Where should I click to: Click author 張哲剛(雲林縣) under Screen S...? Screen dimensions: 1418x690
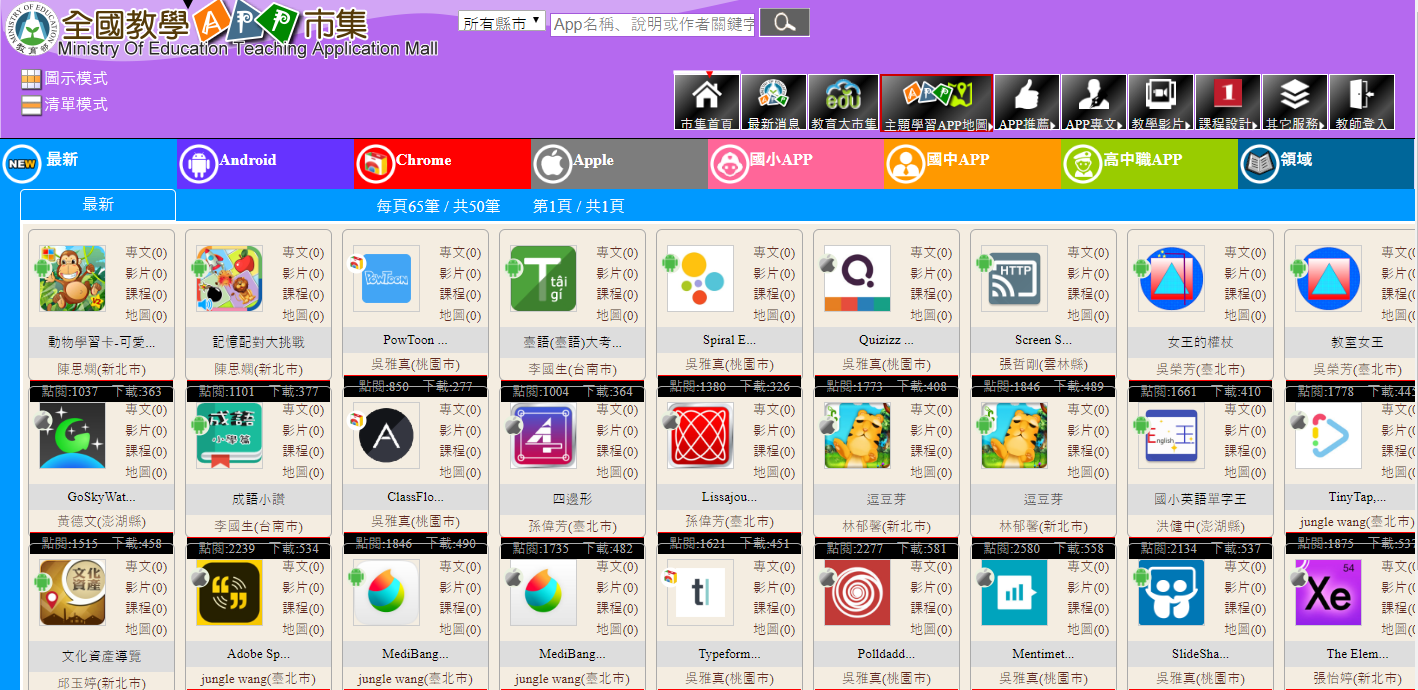(x=1043, y=365)
